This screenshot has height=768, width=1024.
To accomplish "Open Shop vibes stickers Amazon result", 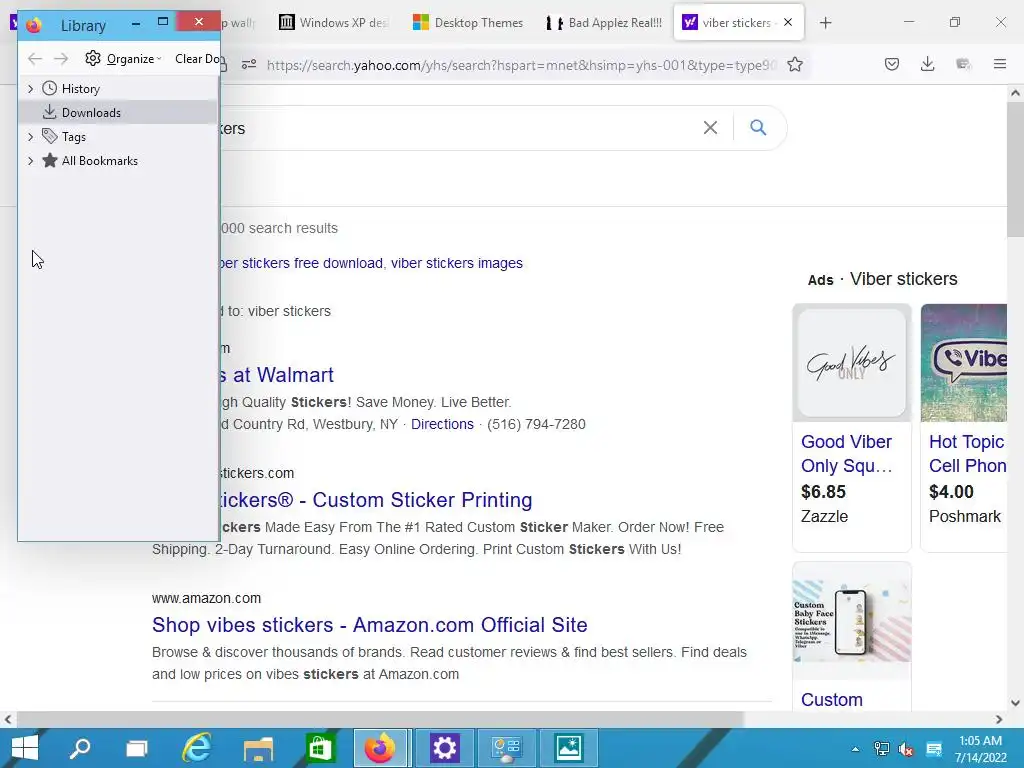I will coord(370,625).
